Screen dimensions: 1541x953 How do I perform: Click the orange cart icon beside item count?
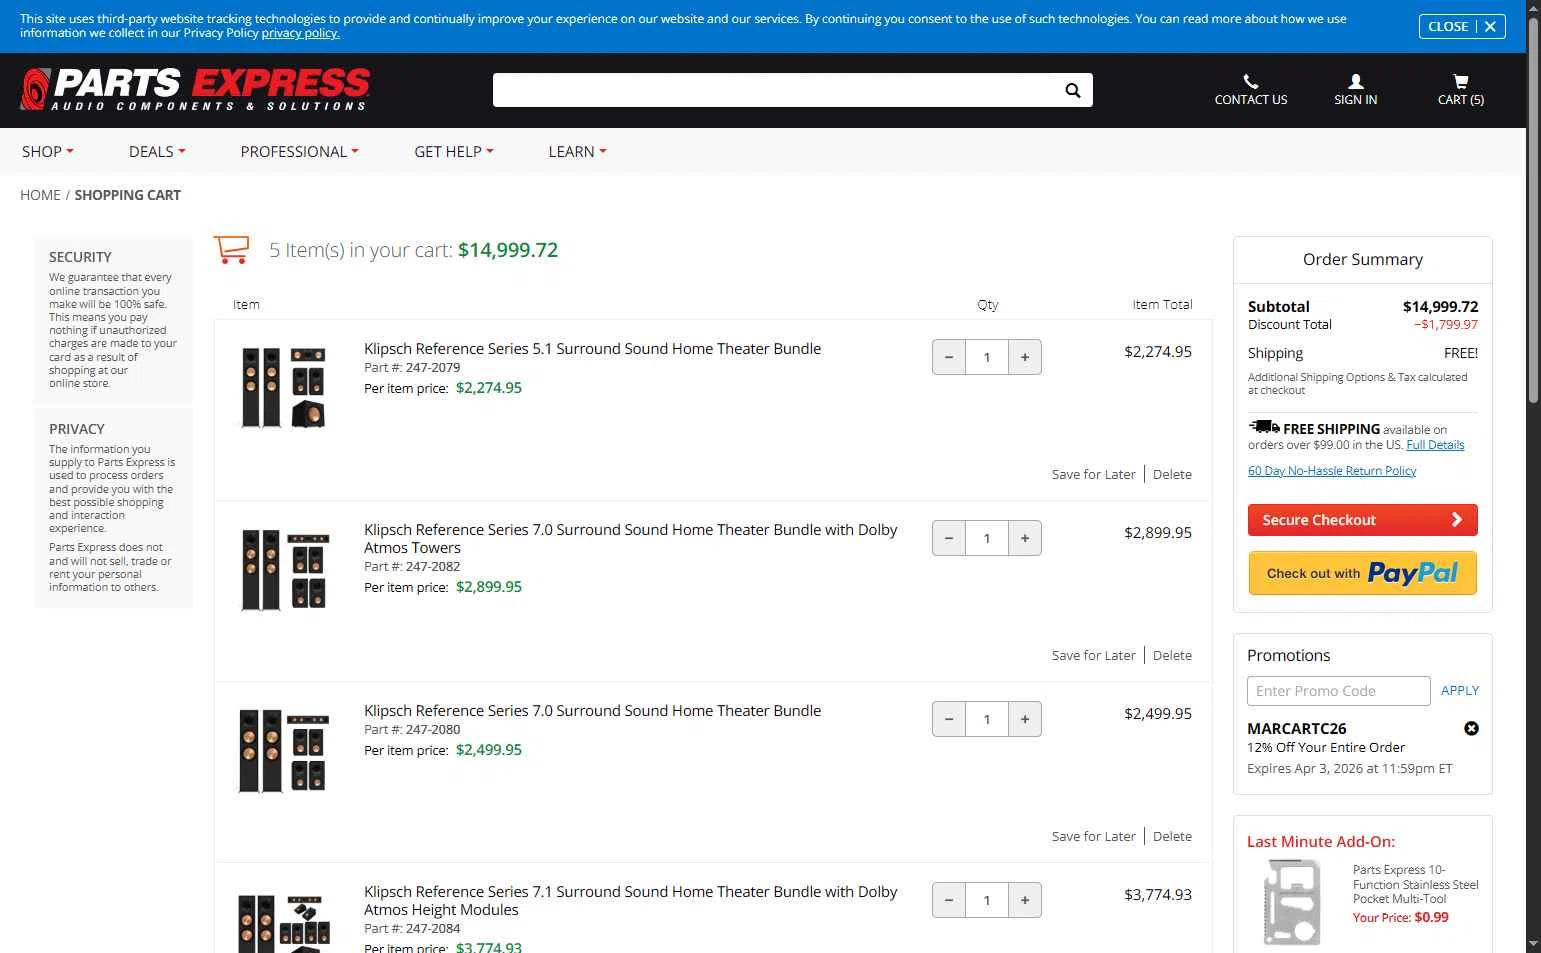[232, 249]
